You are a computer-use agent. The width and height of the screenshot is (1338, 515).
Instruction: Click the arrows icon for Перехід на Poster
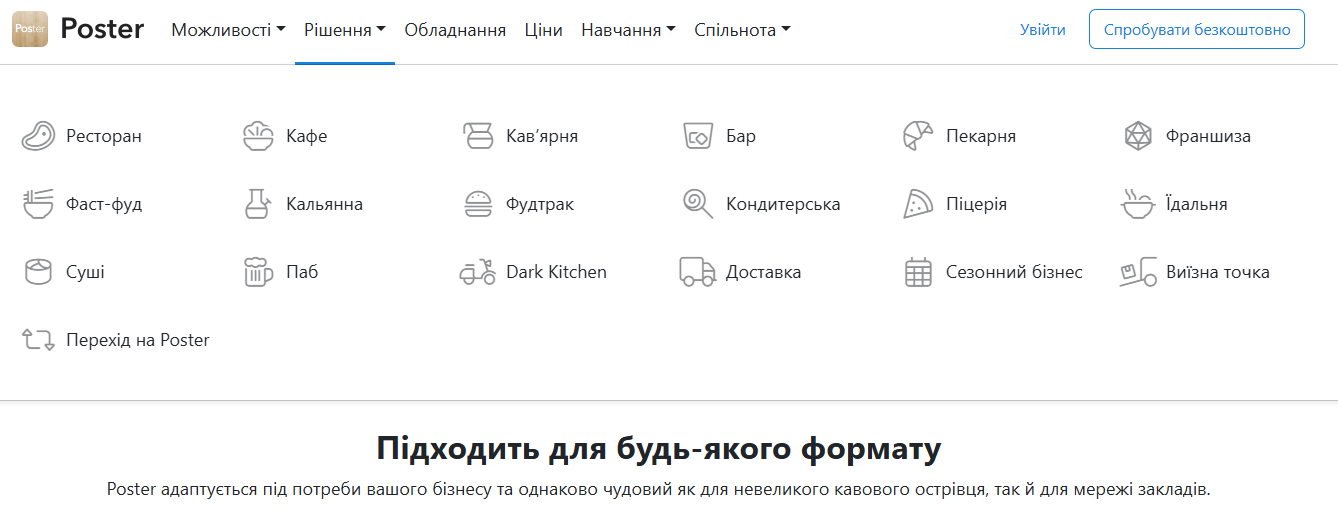point(38,340)
